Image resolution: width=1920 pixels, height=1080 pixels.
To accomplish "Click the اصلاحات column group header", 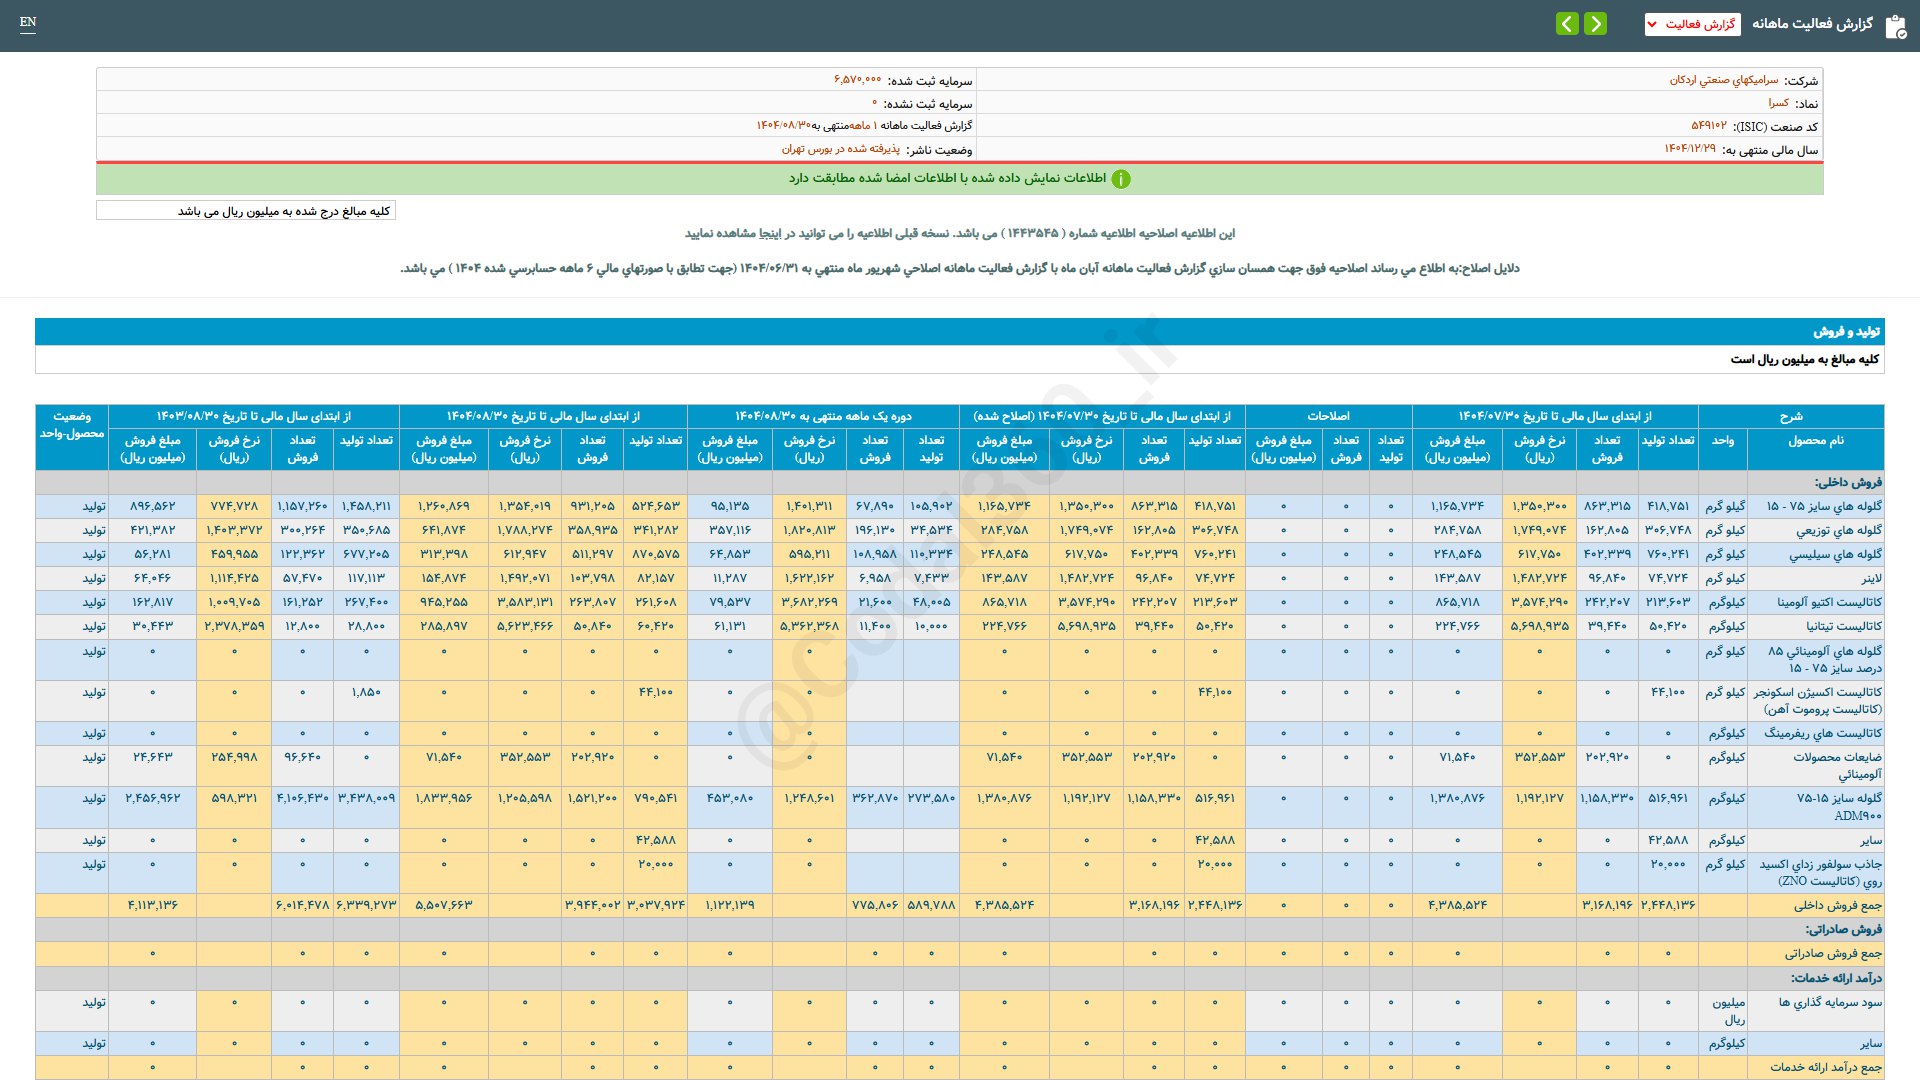I will (1328, 416).
